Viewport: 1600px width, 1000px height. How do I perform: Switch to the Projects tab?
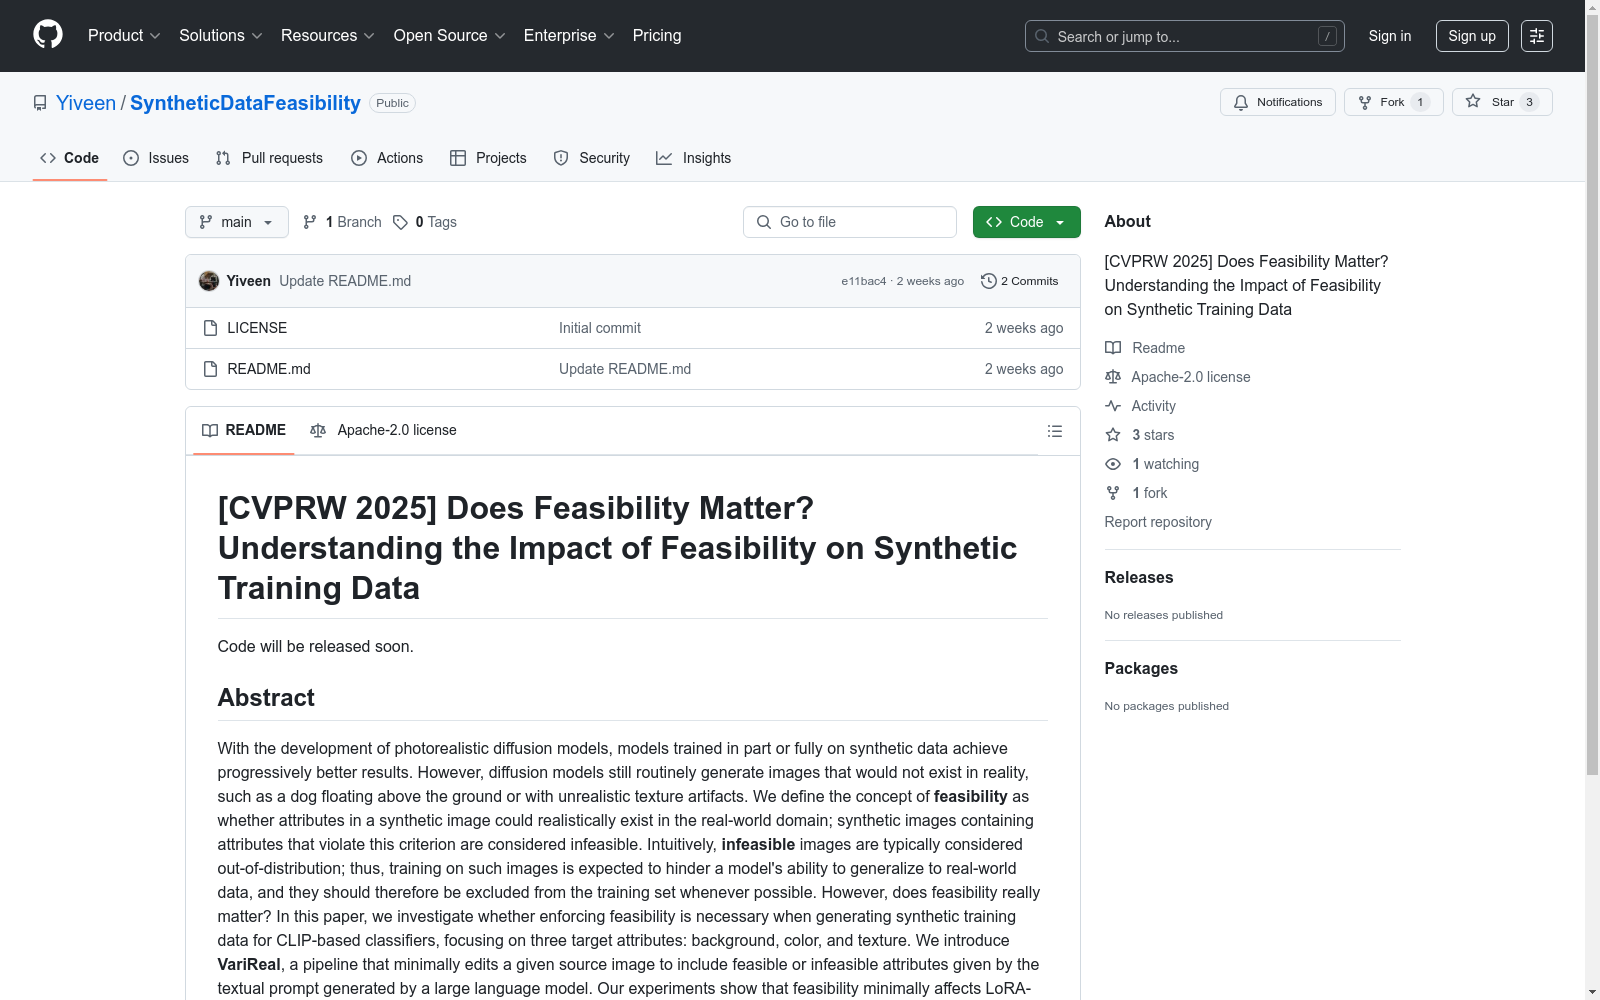[x=488, y=158]
